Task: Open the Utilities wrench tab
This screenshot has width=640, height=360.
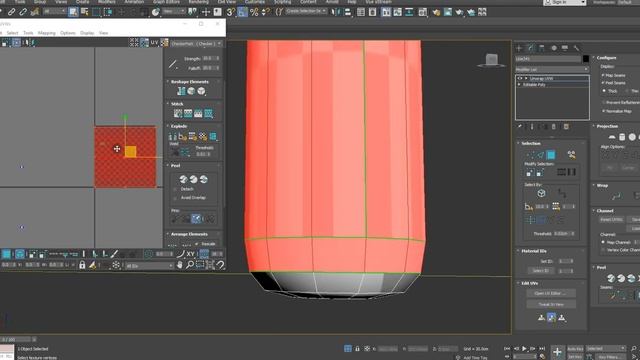Action: pyautogui.click(x=576, y=48)
